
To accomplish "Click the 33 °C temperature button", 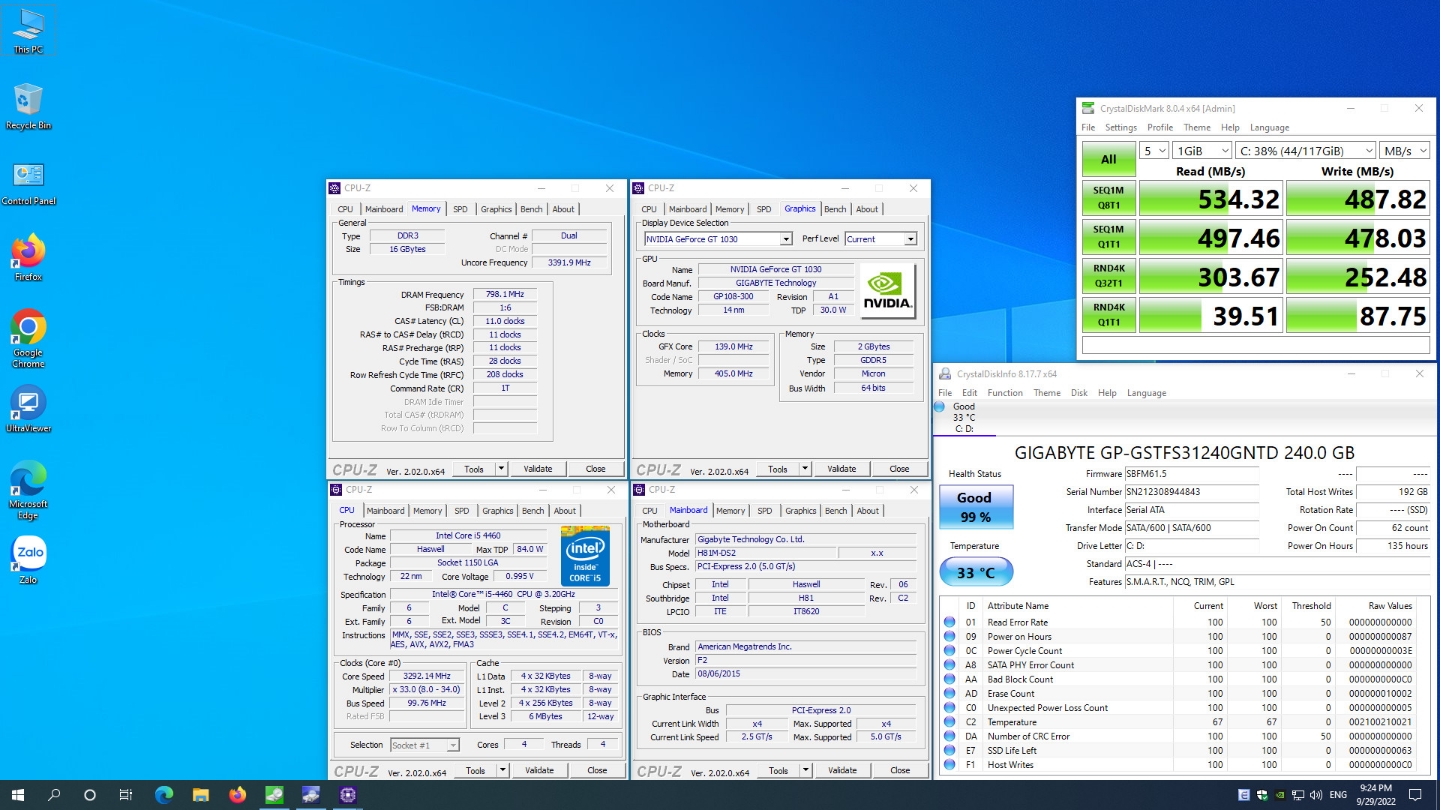I will [x=975, y=573].
